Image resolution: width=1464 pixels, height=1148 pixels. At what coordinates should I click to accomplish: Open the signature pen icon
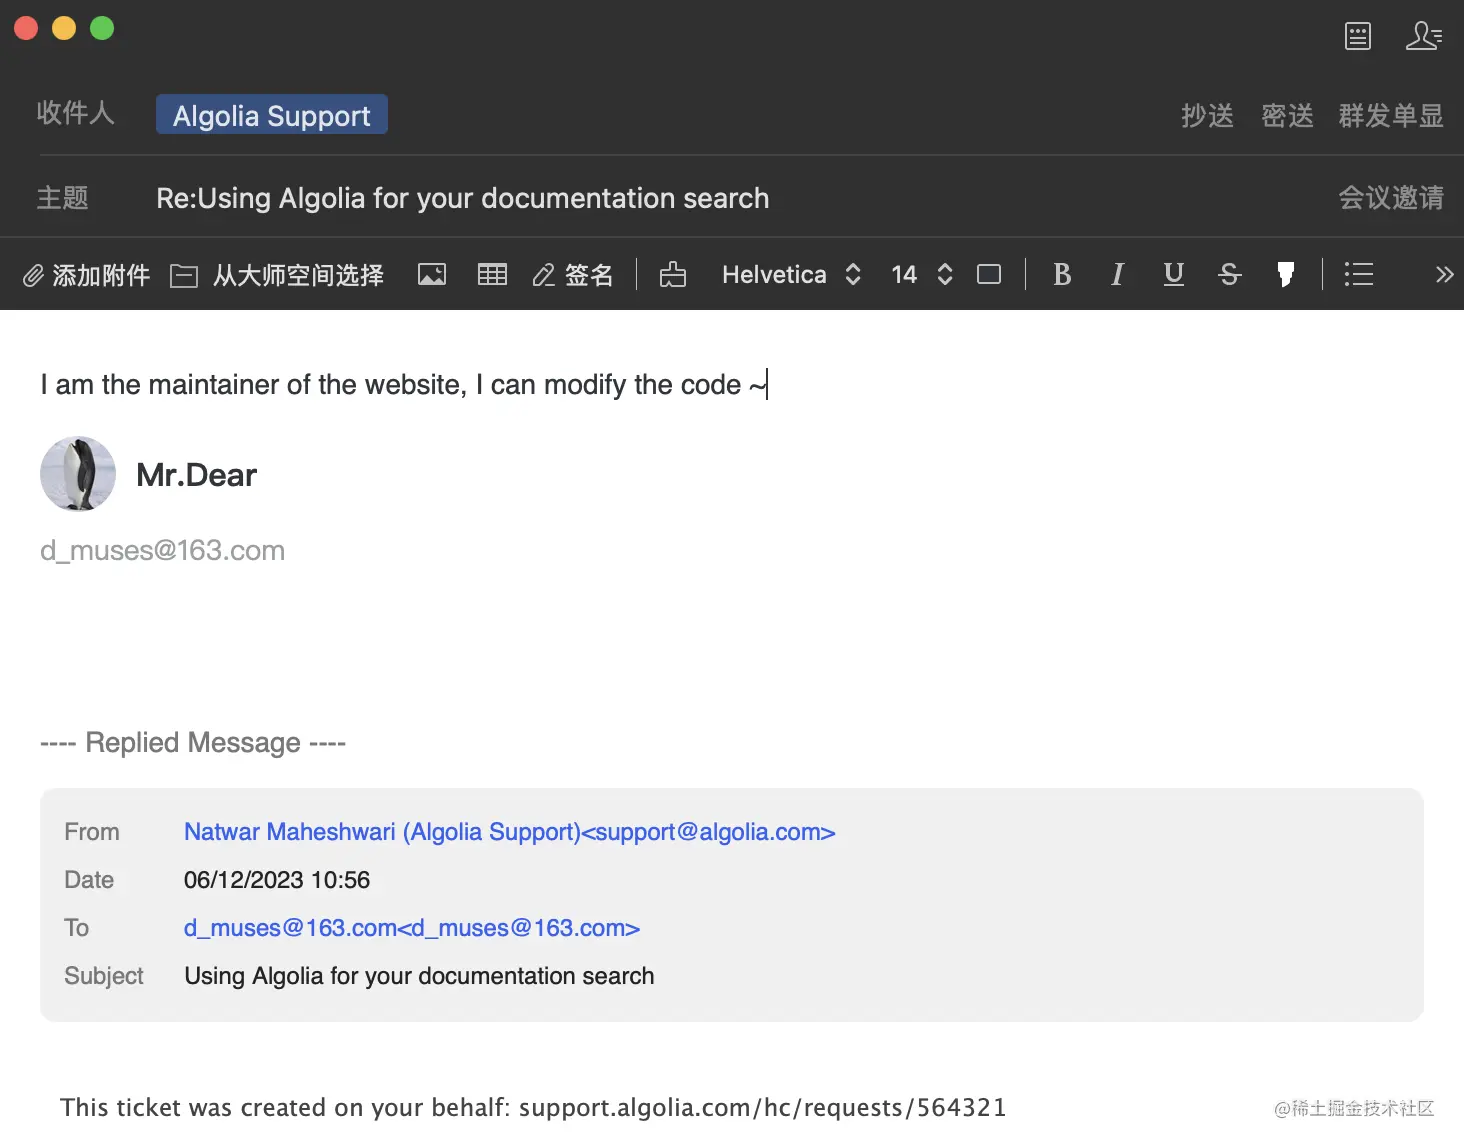coord(544,275)
